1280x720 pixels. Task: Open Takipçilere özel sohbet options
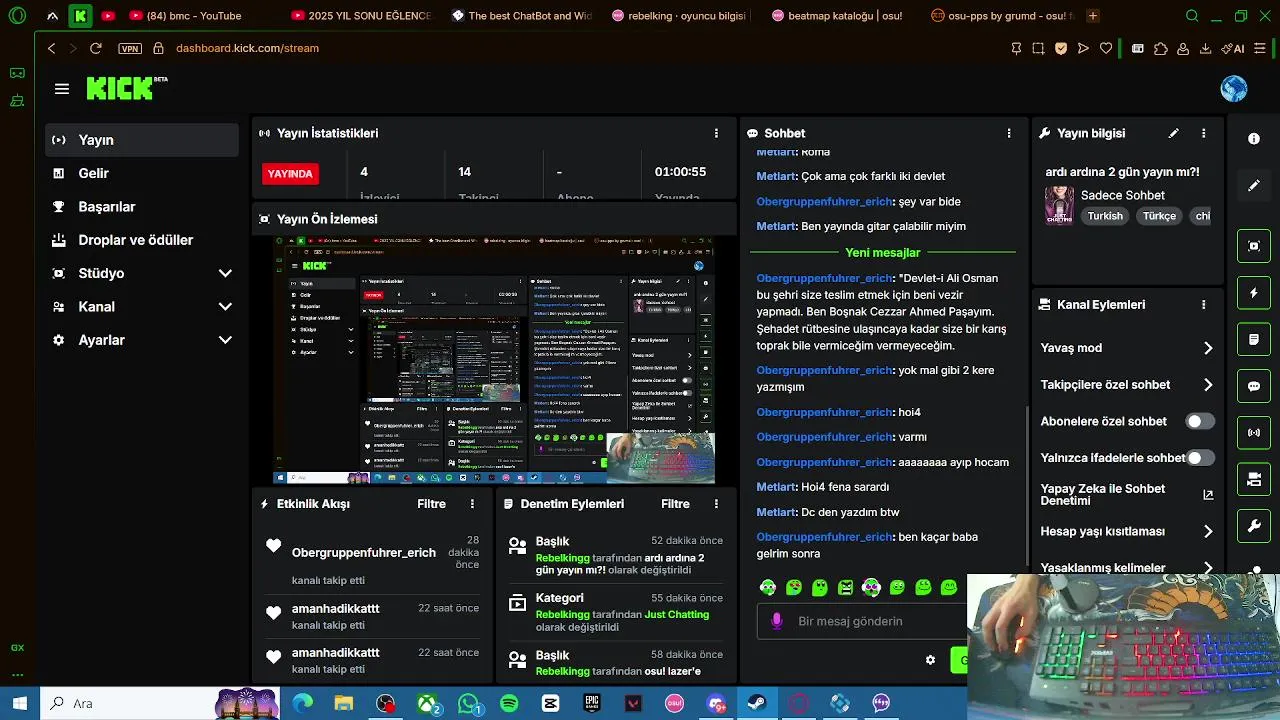1127,385
